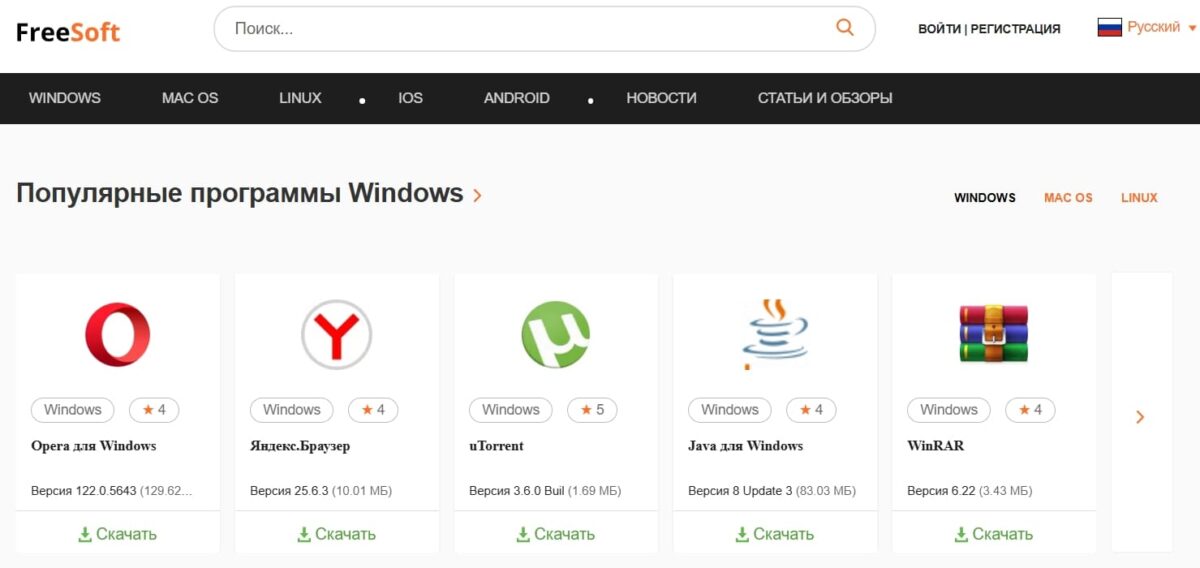Image resolution: width=1200 pixels, height=568 pixels.
Task: Select the orange MAC OS filter tab
Action: click(x=1068, y=198)
